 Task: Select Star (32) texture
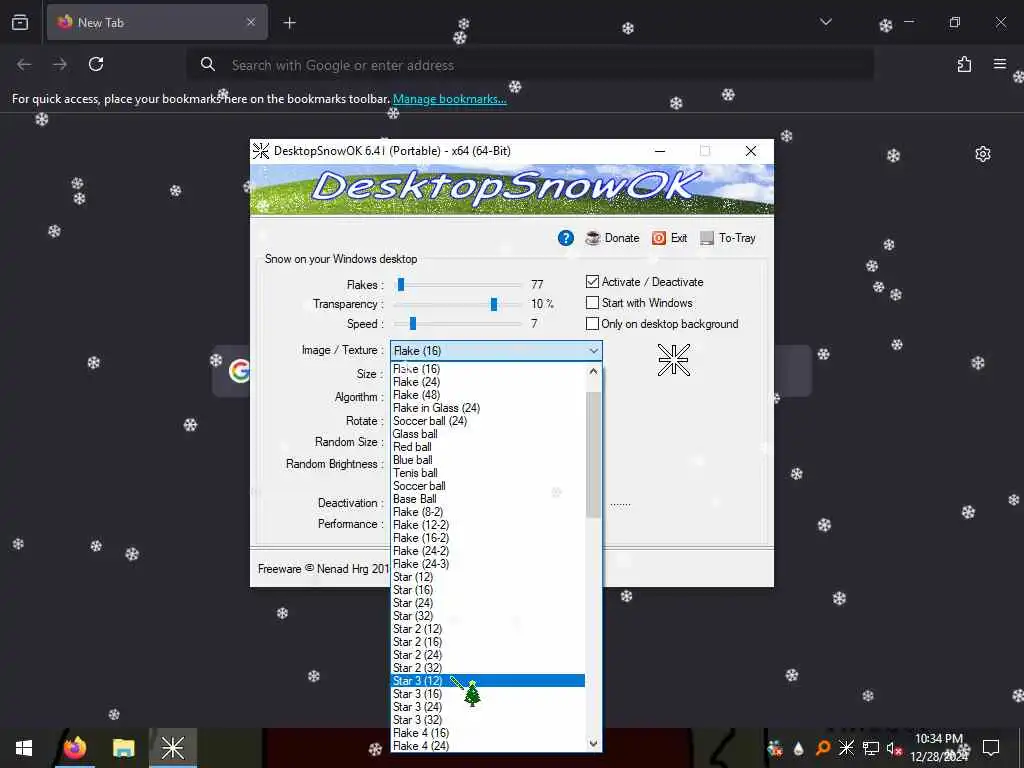tap(488, 616)
